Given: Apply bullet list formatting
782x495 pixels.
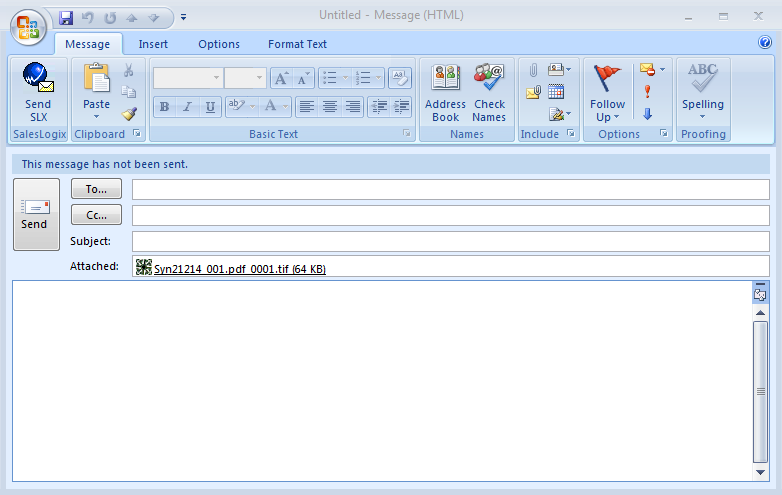Looking at the screenshot, I should [x=329, y=78].
